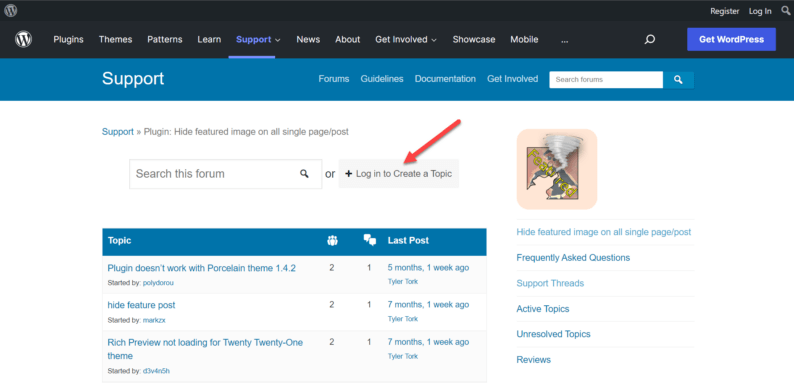Open the Plugins menu item
Image resolution: width=794 pixels, height=383 pixels.
(68, 40)
